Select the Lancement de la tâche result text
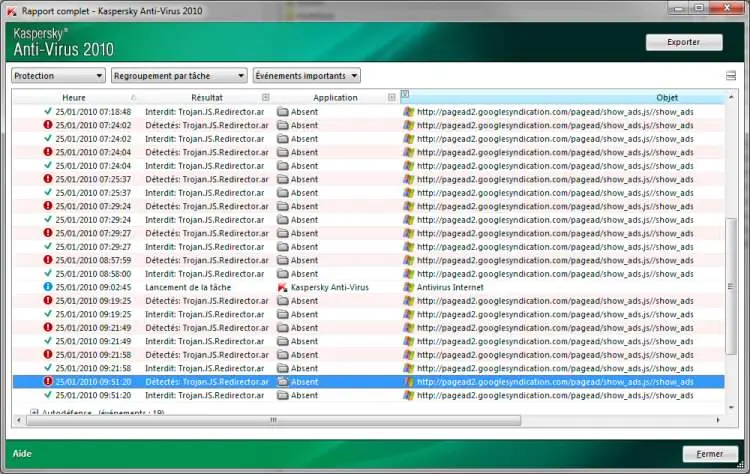 [x=188, y=287]
